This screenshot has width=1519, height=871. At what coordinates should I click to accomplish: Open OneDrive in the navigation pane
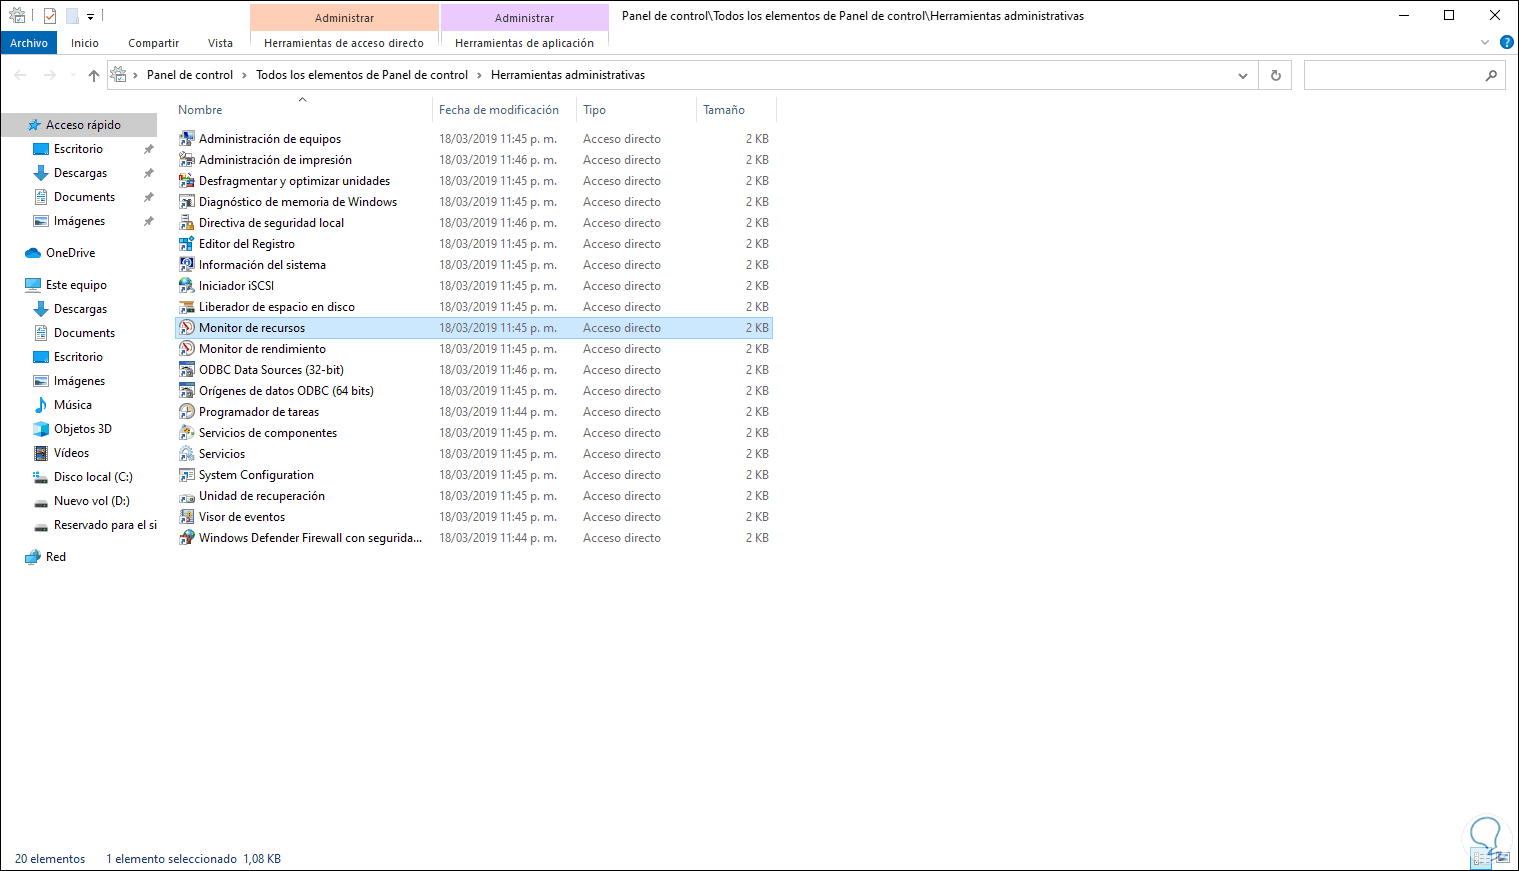pos(70,253)
